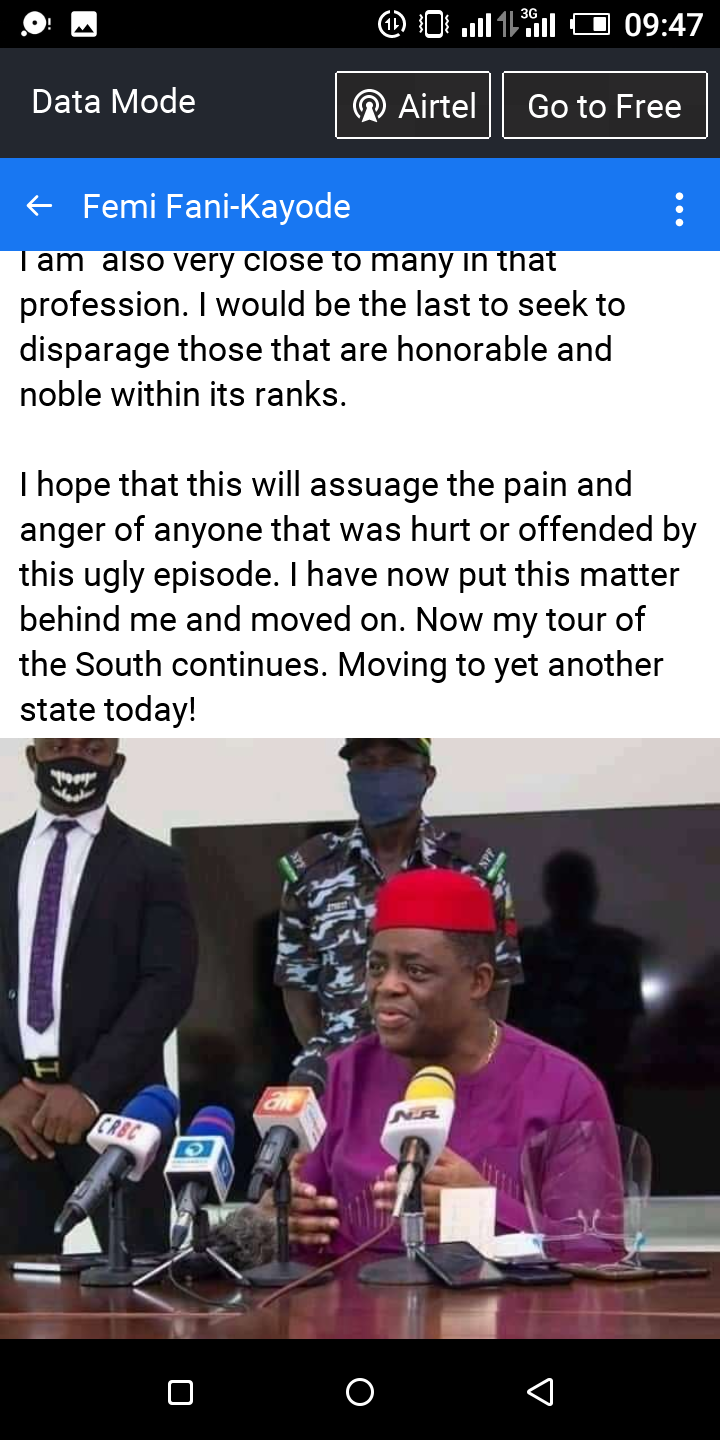The width and height of the screenshot is (720, 1440).
Task: Tap the paragraph starting "I hope that this"
Action: (x=358, y=597)
